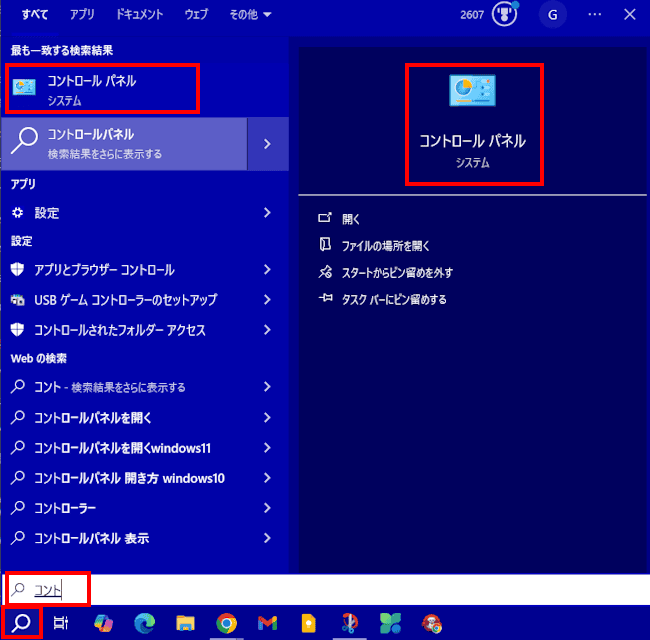Image resolution: width=650 pixels, height=640 pixels.
Task: Click 開く to open Control Panel
Action: 351,219
